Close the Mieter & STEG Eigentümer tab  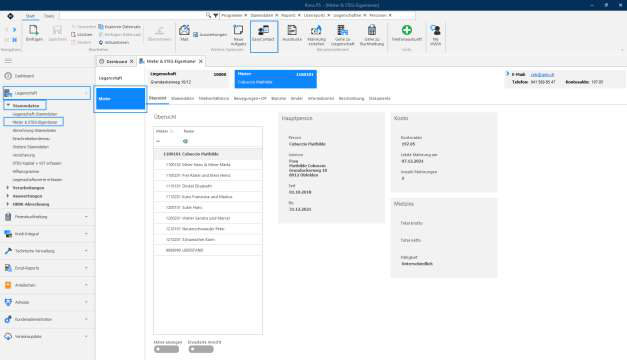[201, 61]
